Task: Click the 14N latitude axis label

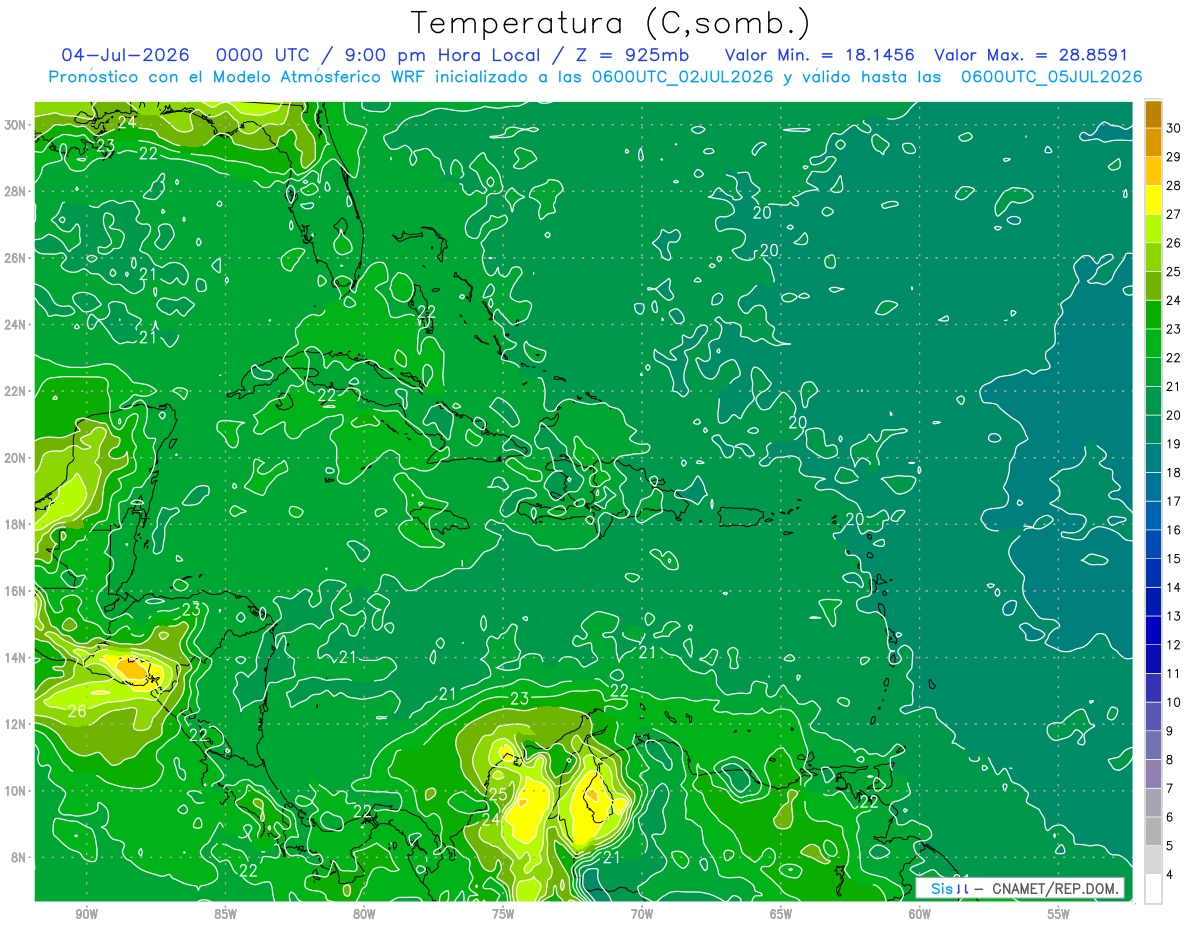Action: tap(15, 658)
